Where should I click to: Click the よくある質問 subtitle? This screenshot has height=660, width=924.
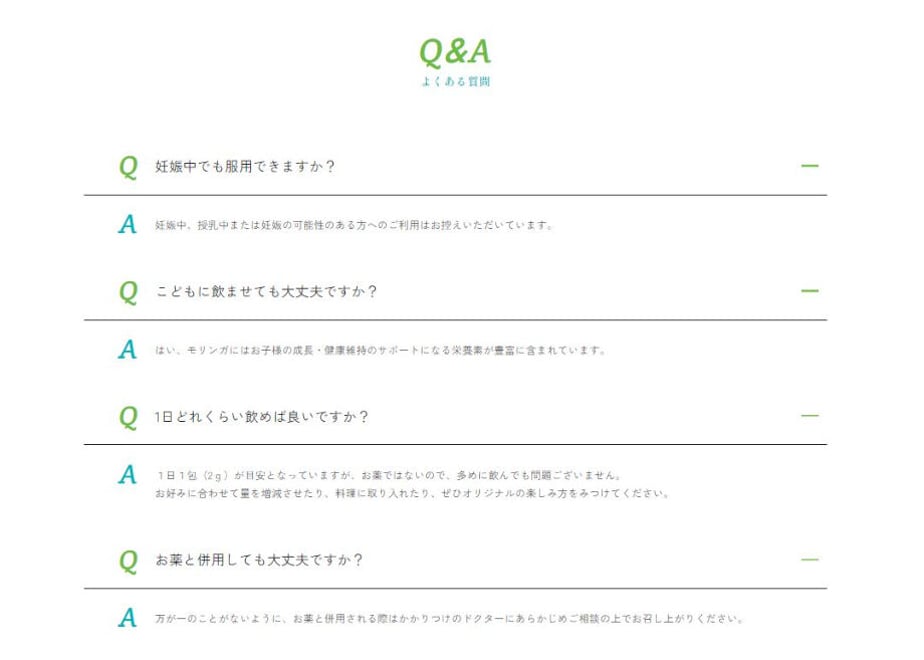(x=456, y=82)
